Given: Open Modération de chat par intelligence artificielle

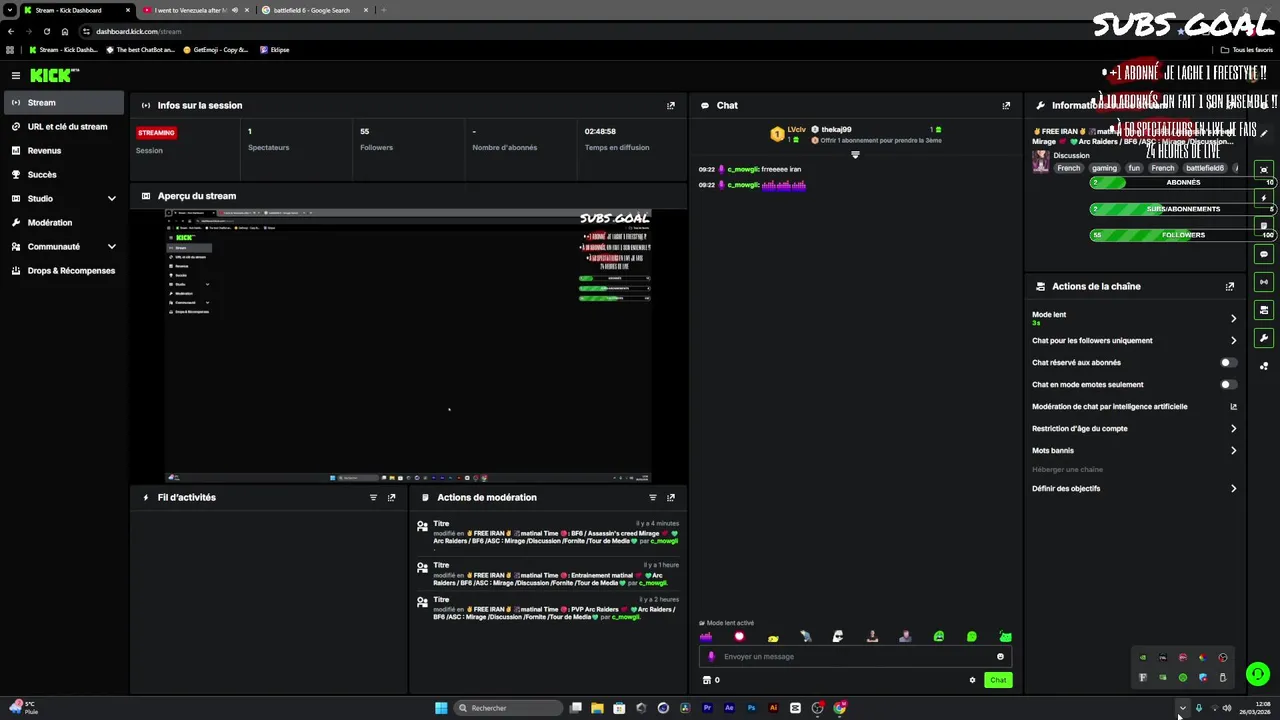Looking at the screenshot, I should point(1134,406).
